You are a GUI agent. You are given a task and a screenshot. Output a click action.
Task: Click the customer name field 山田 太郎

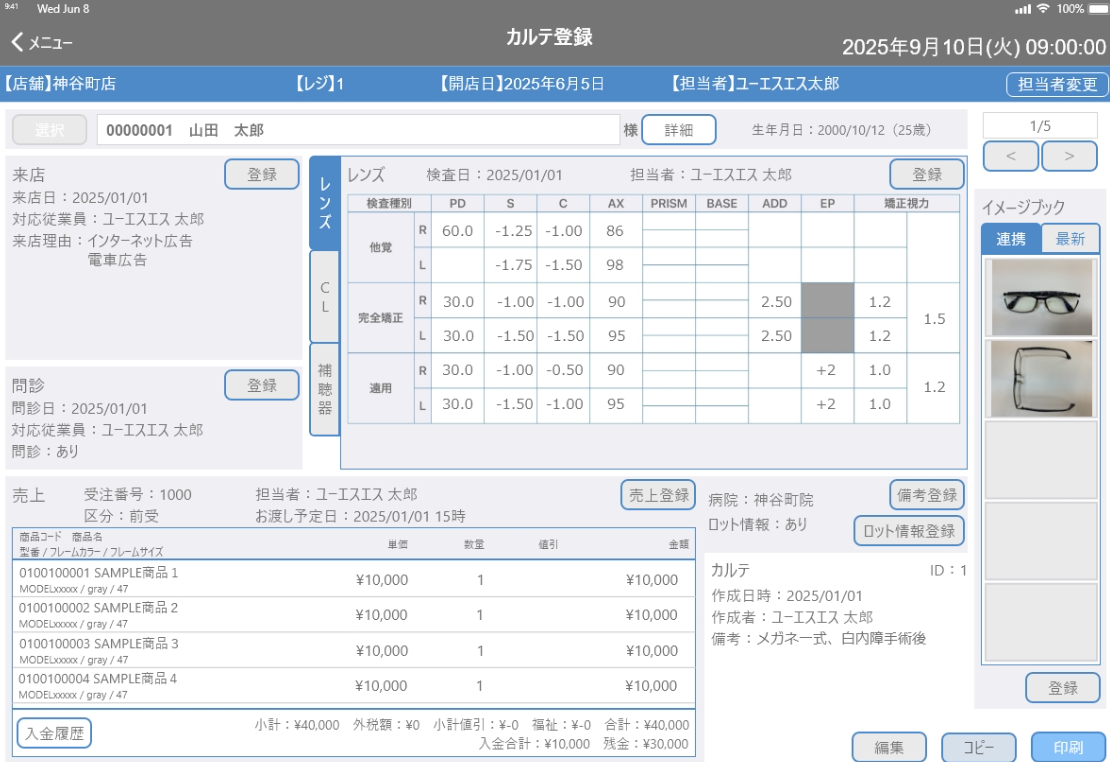(x=358, y=130)
